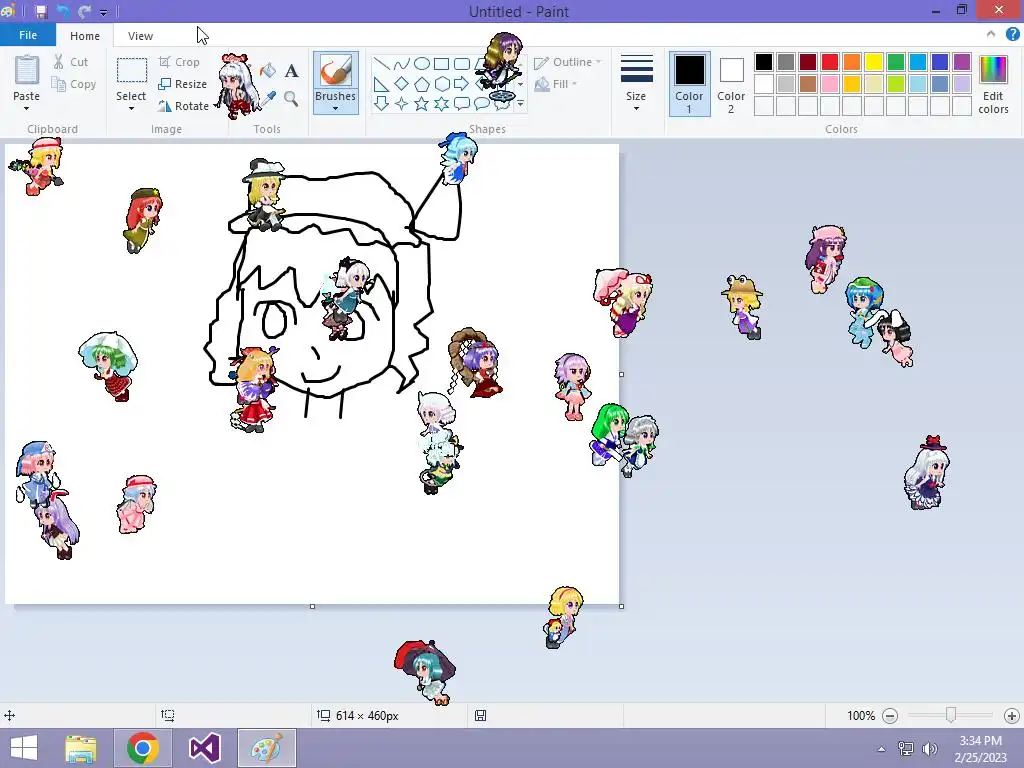Screen dimensions: 1024x768
Task: Open the shape Fill dropdown
Action: (x=556, y=84)
